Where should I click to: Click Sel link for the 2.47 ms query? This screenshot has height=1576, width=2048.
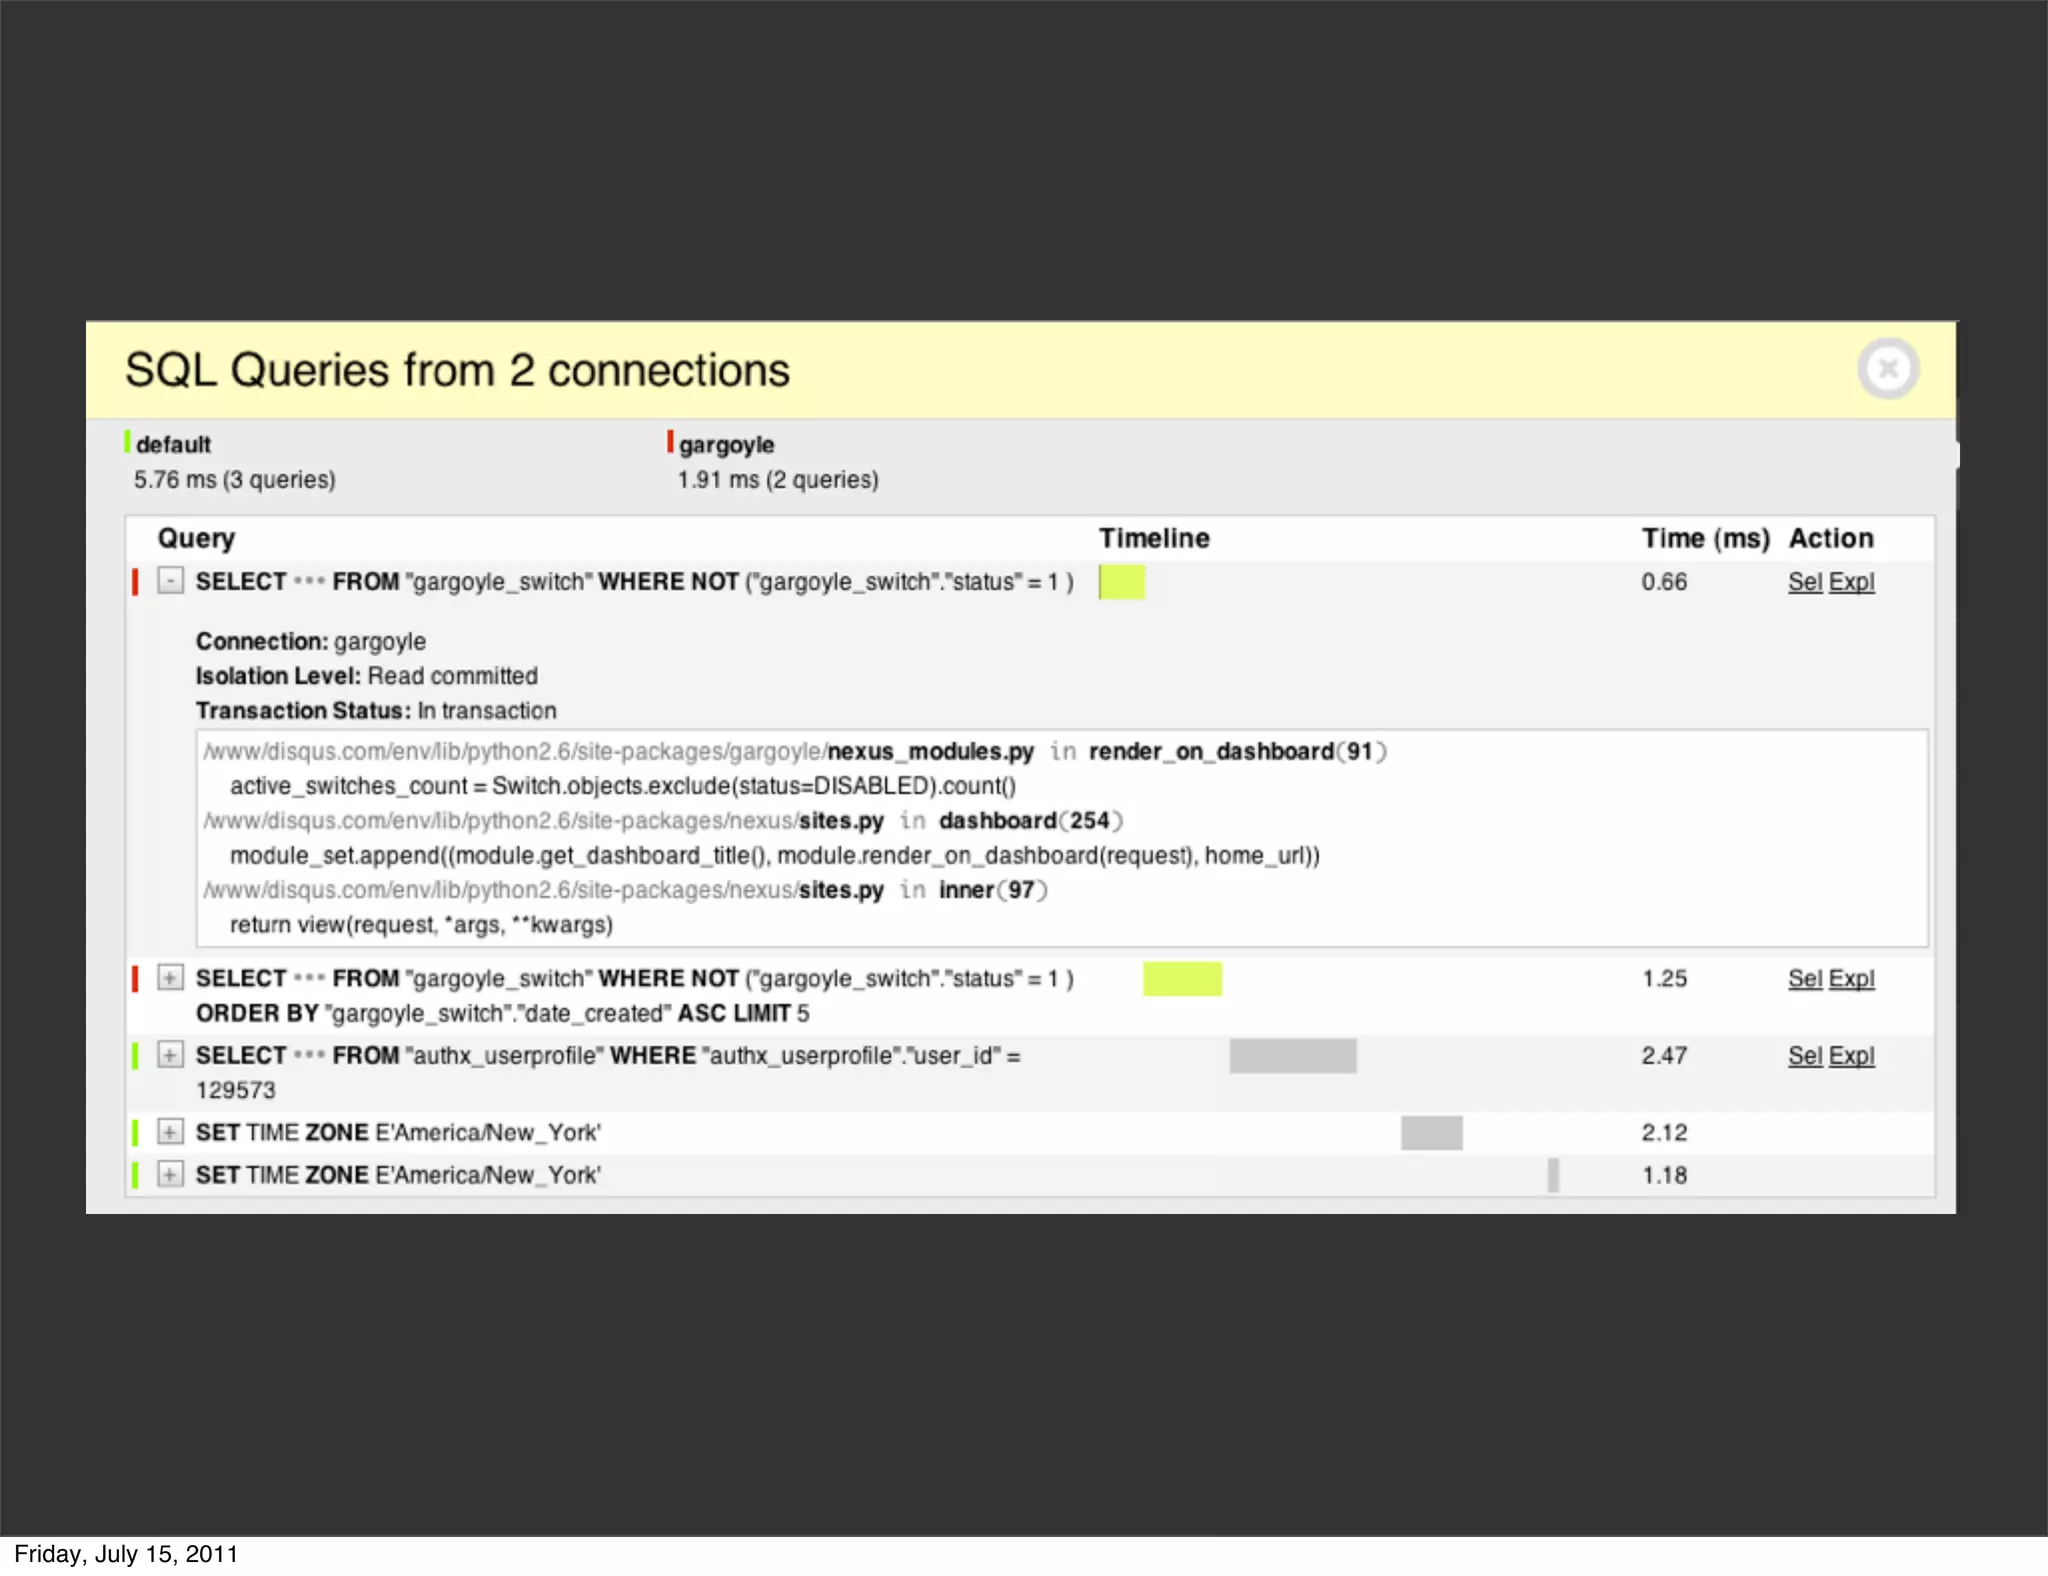pos(1804,1056)
